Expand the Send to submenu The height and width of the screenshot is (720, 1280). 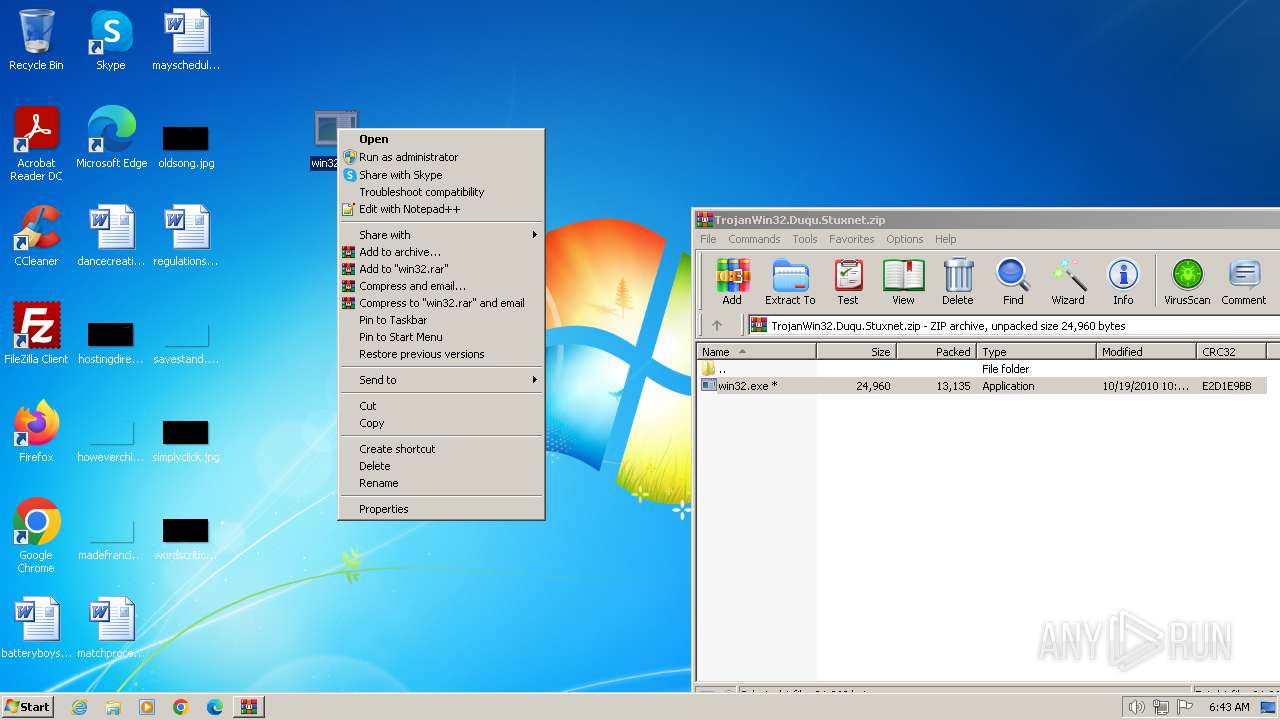[441, 380]
